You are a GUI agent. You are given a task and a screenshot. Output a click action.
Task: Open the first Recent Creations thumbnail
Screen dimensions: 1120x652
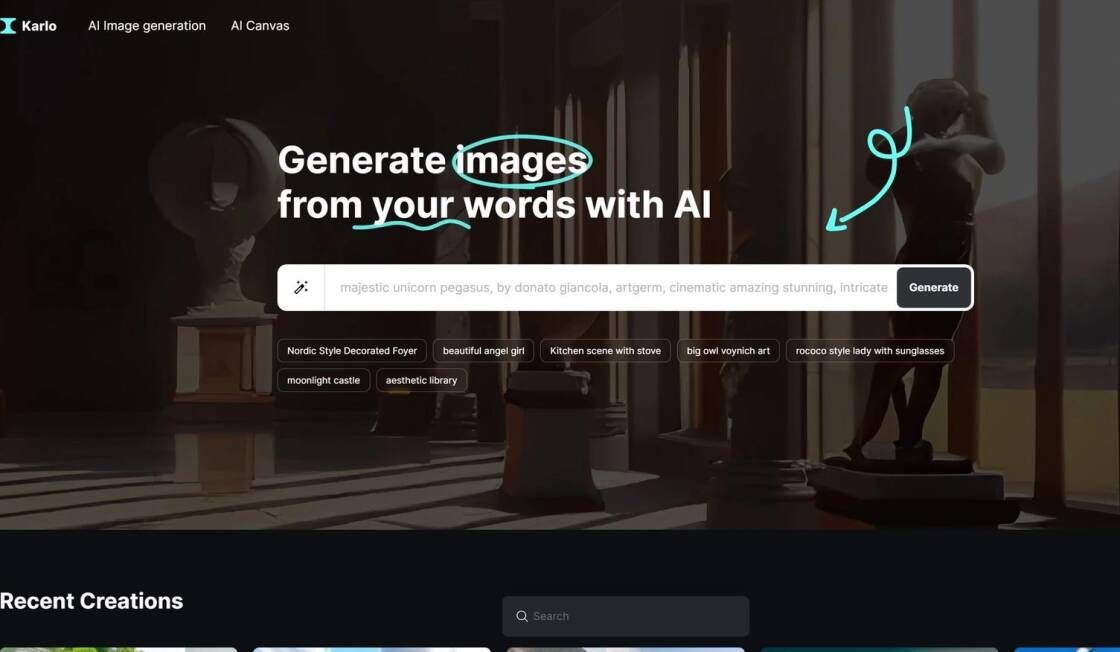(x=119, y=650)
